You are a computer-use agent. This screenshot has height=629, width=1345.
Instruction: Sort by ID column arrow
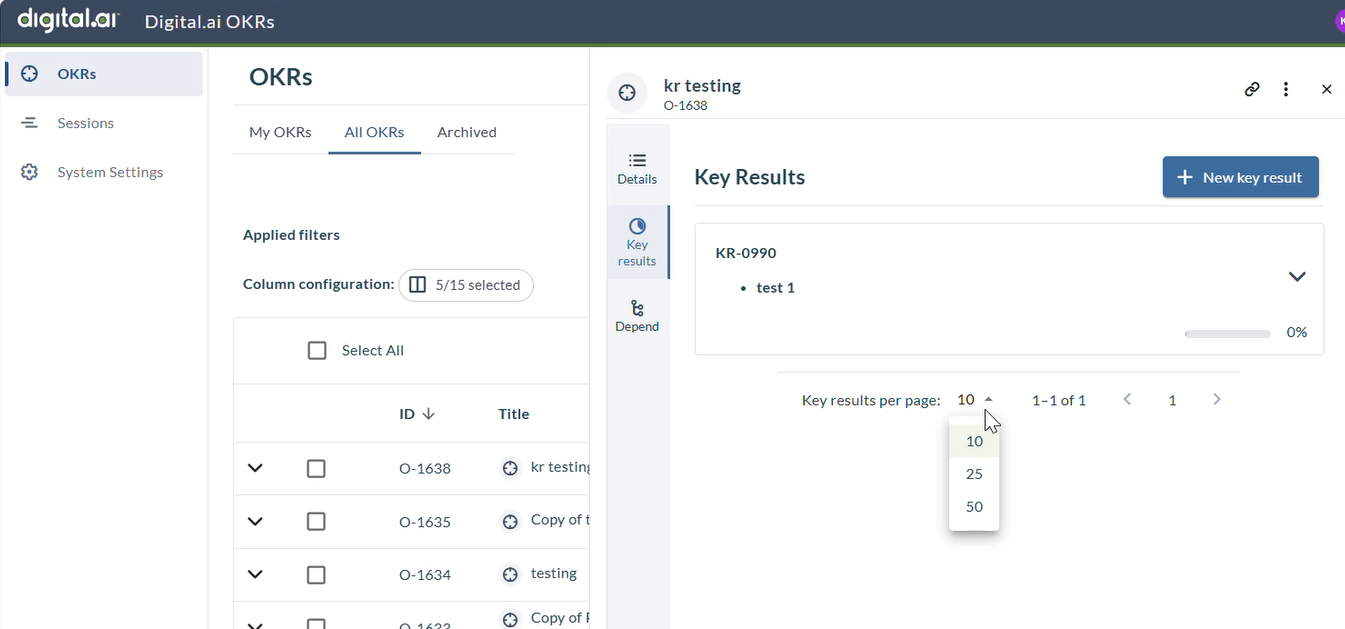tap(429, 414)
